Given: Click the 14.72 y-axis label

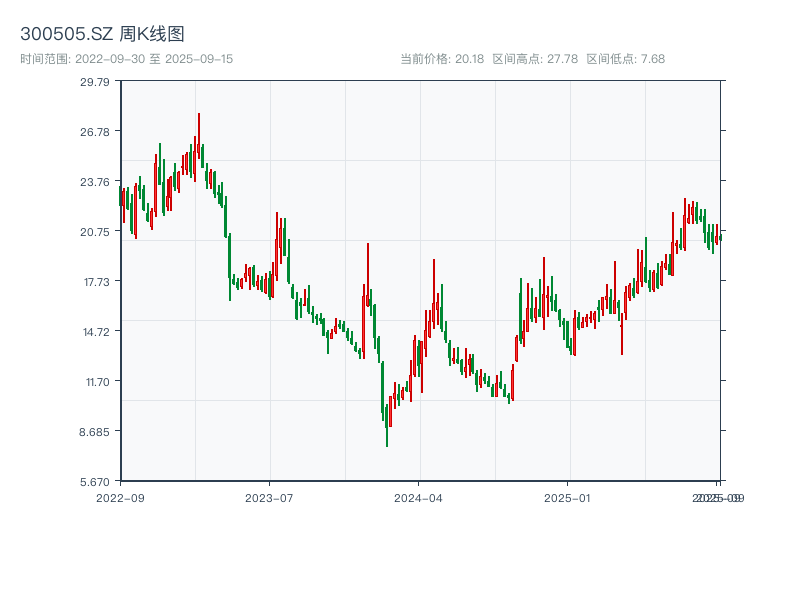Looking at the screenshot, I should 96,332.
